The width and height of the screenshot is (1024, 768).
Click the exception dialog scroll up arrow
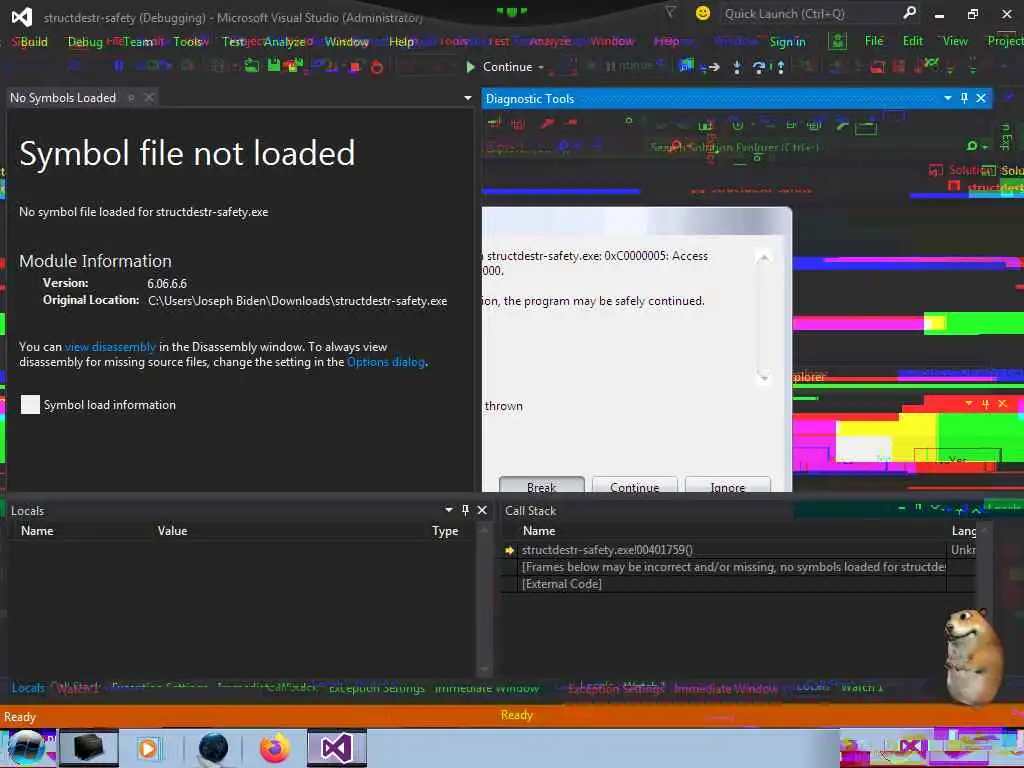point(763,258)
